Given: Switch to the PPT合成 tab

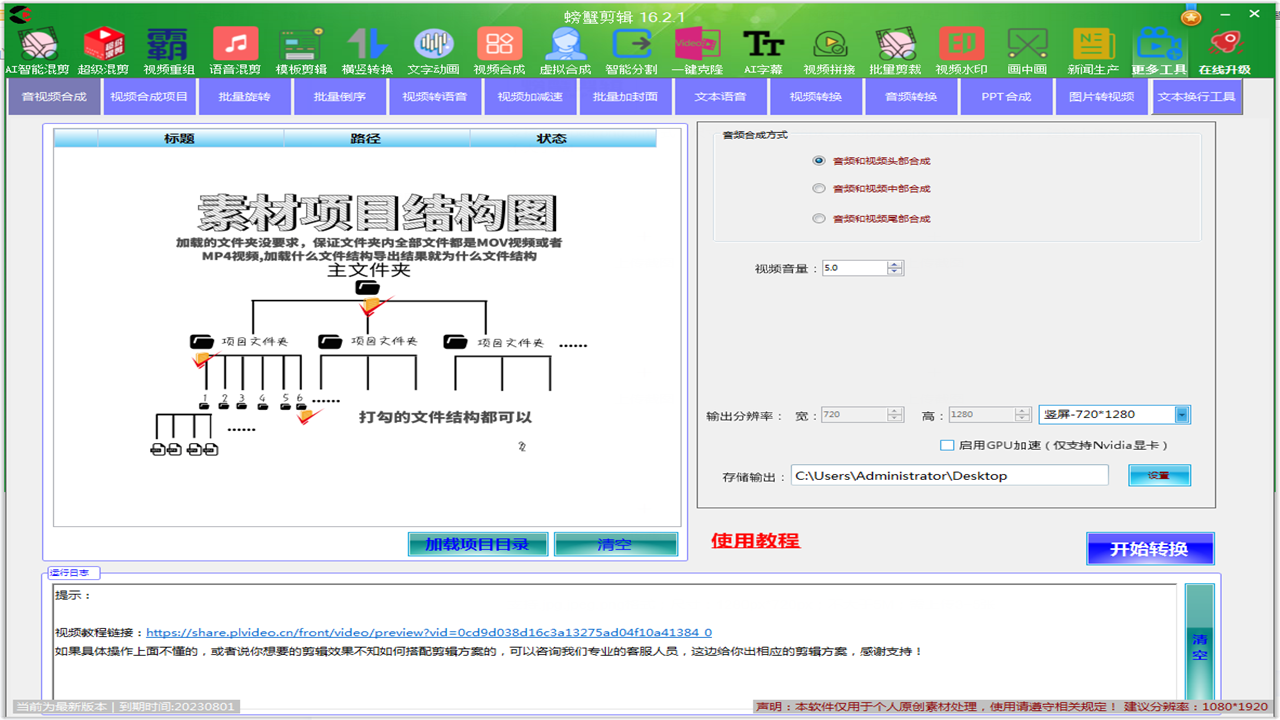Looking at the screenshot, I should pyautogui.click(x=1005, y=96).
